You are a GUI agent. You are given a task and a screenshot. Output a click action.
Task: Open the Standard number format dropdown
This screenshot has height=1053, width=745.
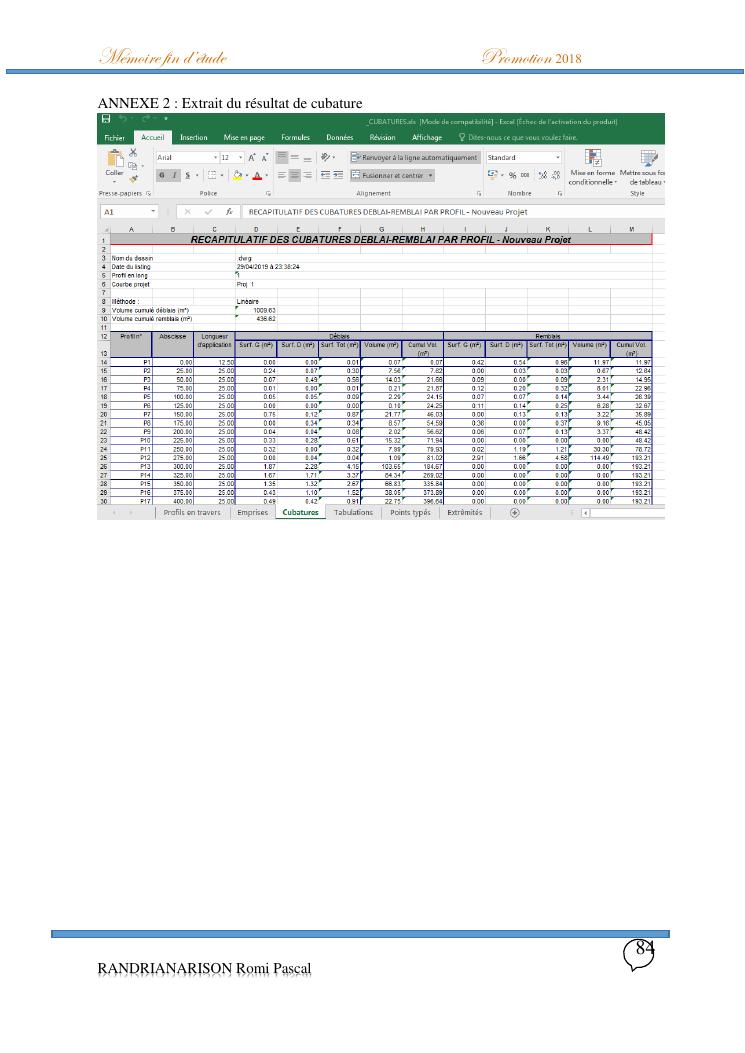(558, 158)
